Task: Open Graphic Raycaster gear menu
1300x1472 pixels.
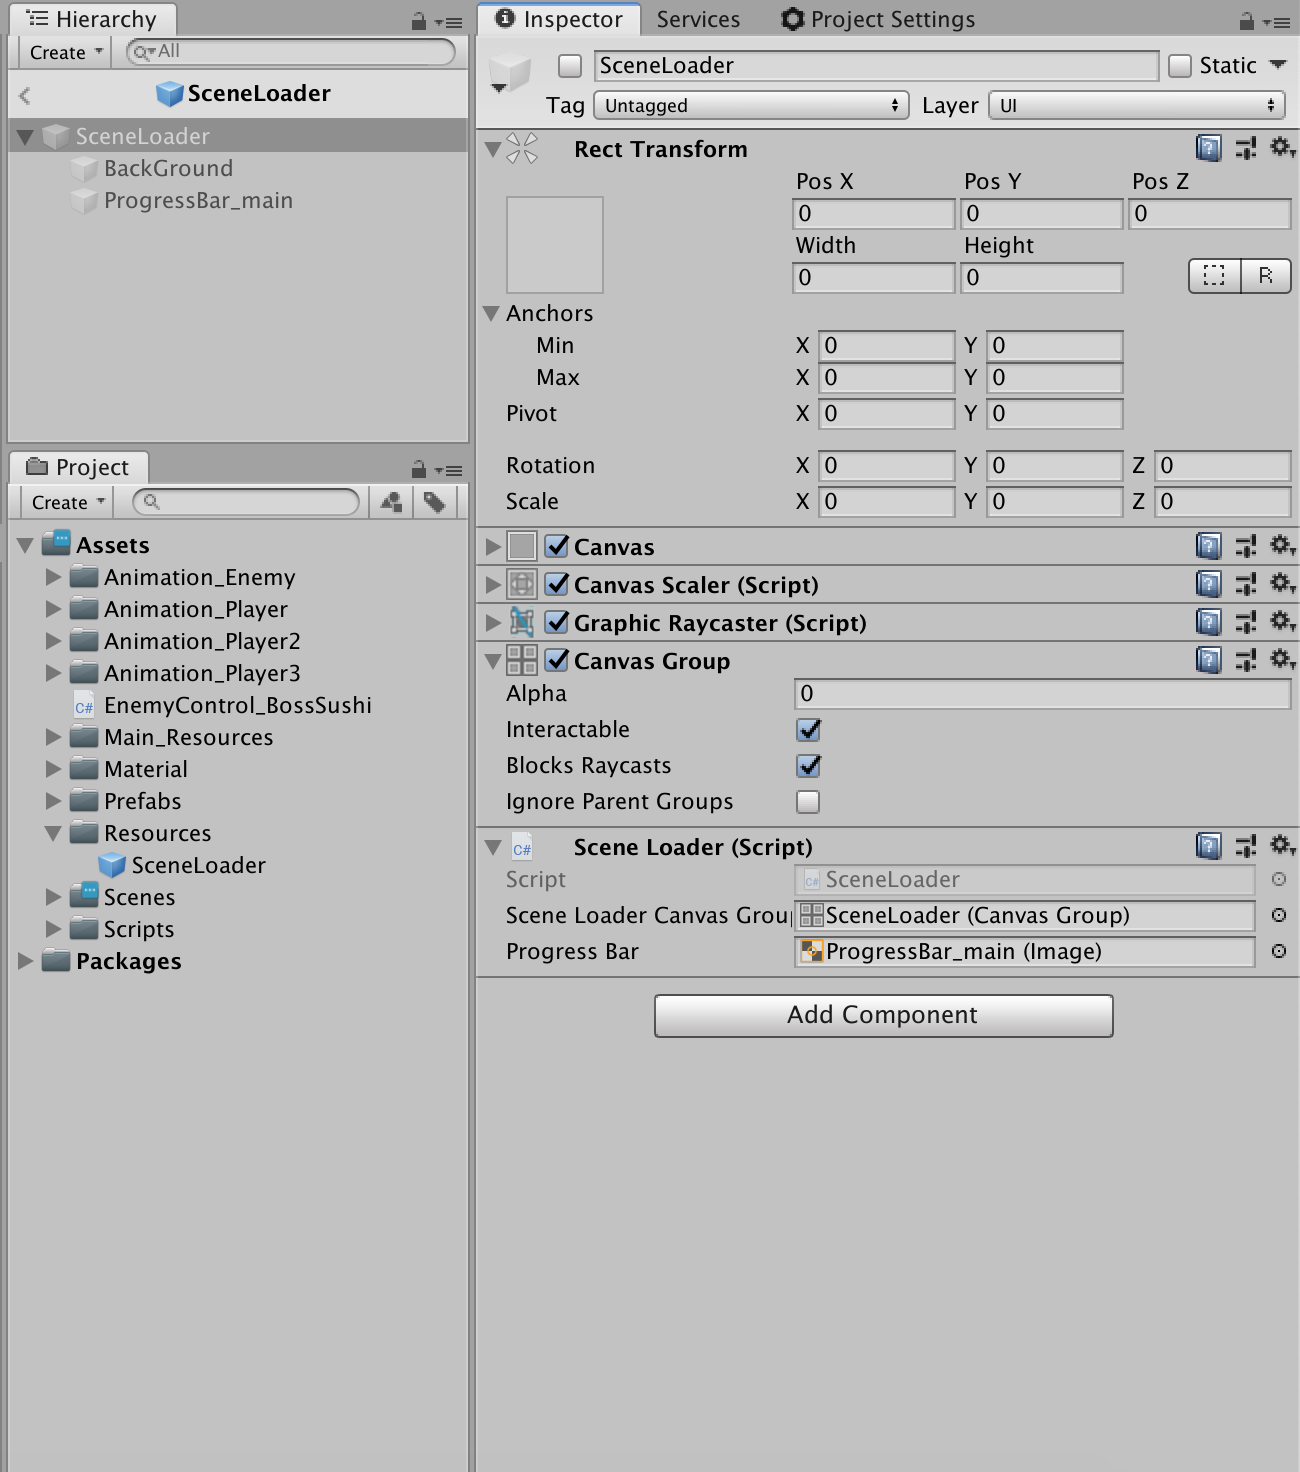Action: (x=1283, y=621)
